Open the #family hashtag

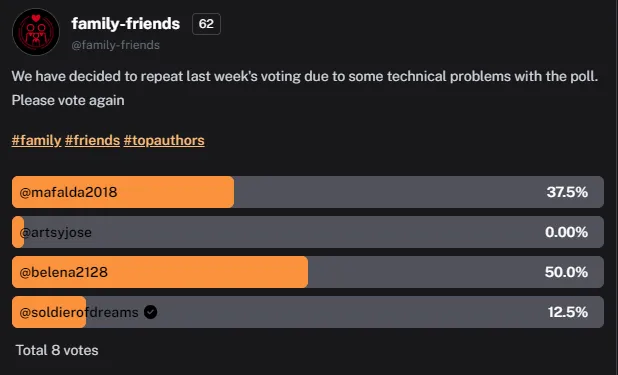[x=36, y=140]
